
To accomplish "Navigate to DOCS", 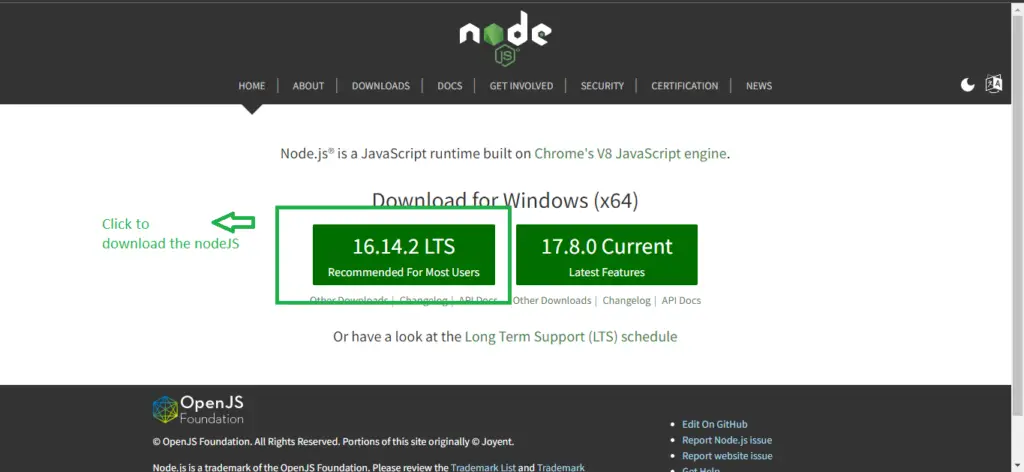I will pyautogui.click(x=450, y=86).
